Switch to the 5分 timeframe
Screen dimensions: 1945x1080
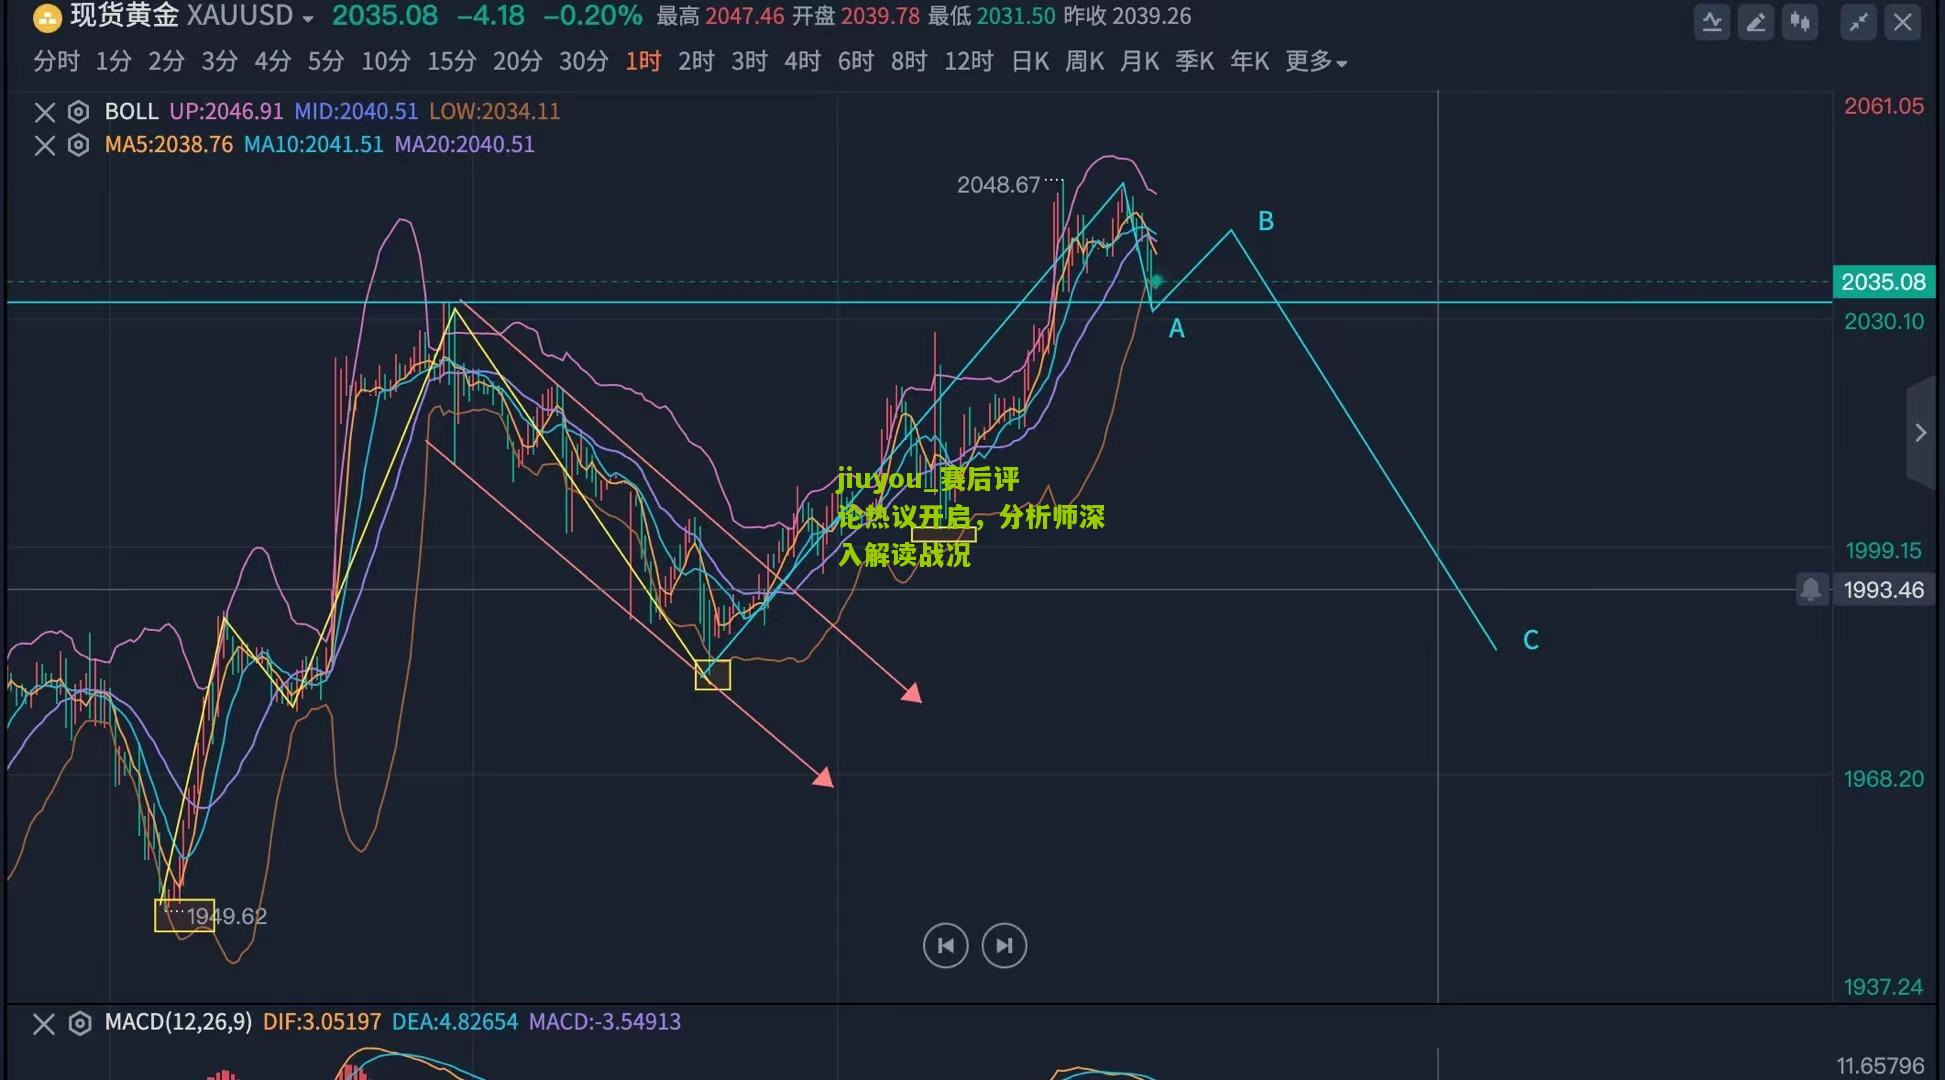point(325,62)
